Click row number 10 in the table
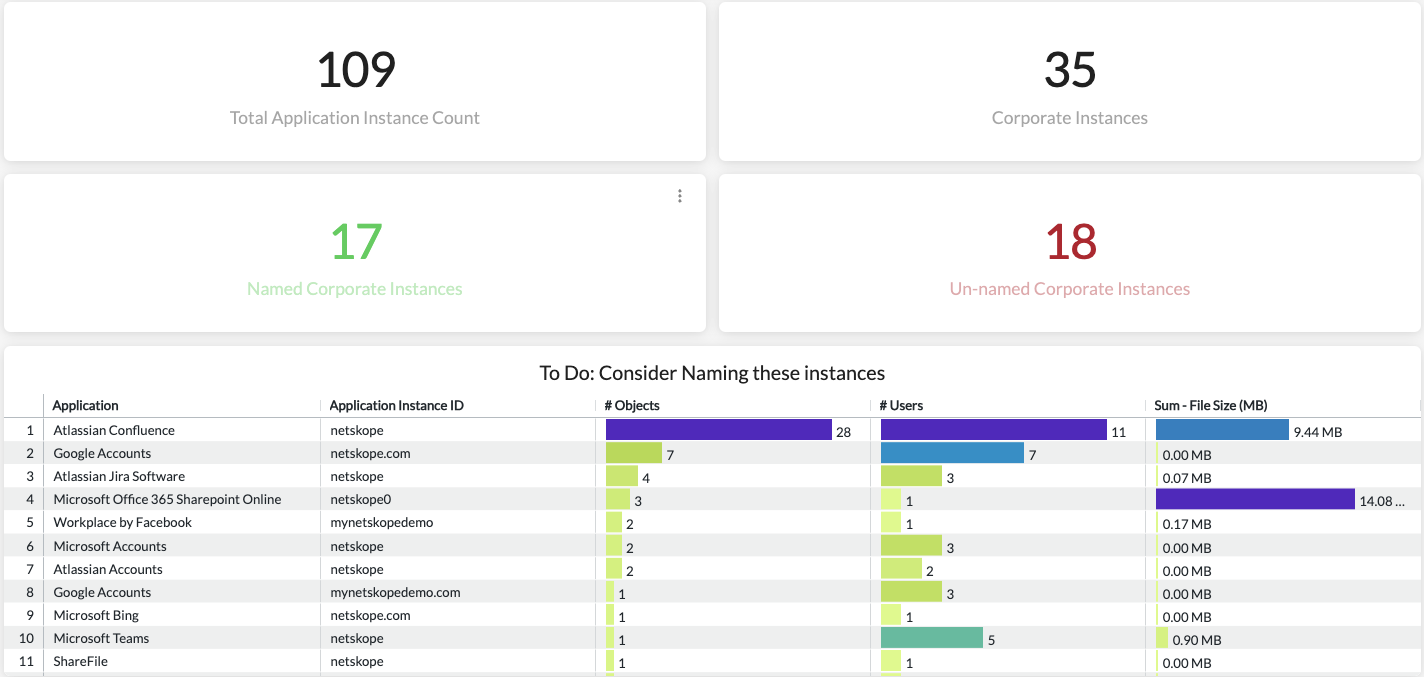 pyautogui.click(x=27, y=638)
